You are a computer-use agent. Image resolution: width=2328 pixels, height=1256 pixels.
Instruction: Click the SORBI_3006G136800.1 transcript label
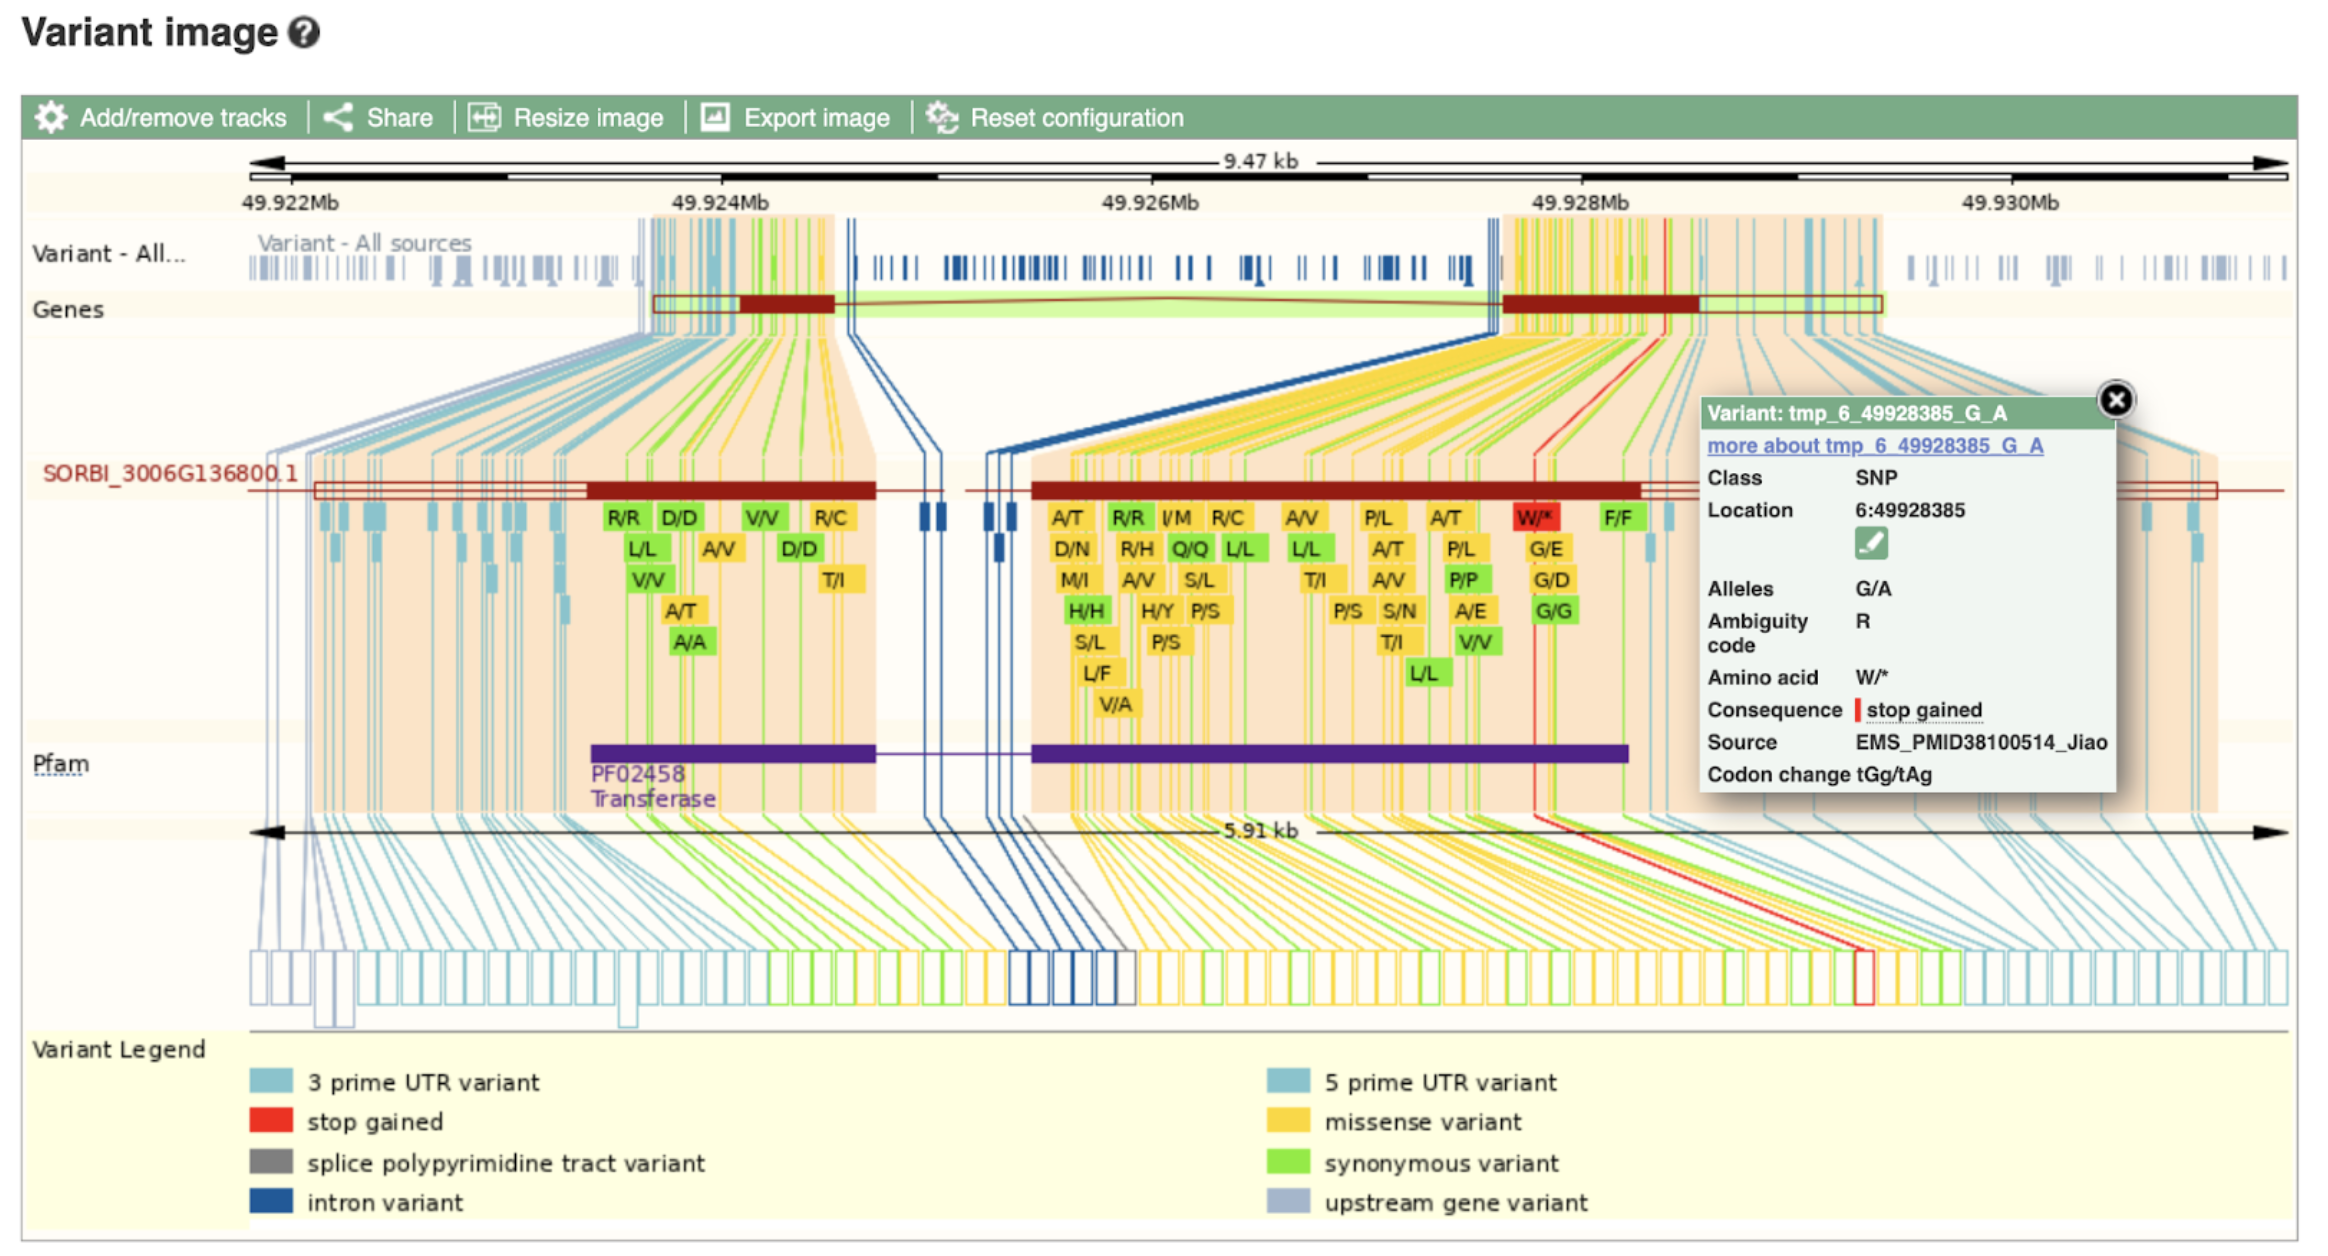click(x=170, y=473)
